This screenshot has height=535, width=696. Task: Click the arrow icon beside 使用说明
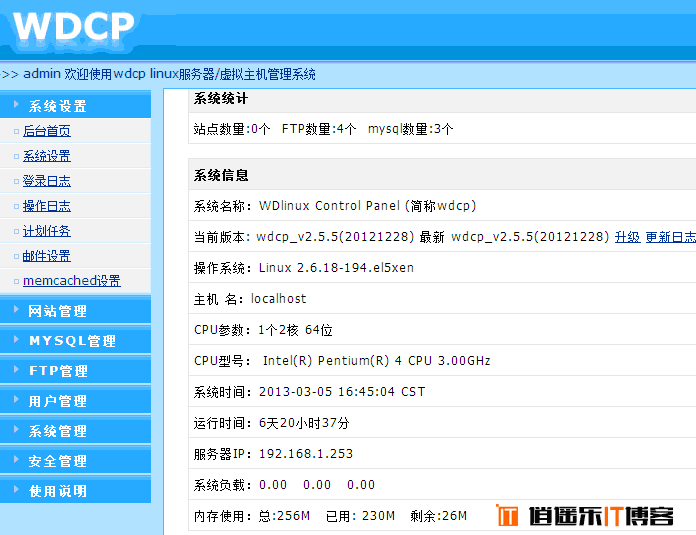pos(16,489)
